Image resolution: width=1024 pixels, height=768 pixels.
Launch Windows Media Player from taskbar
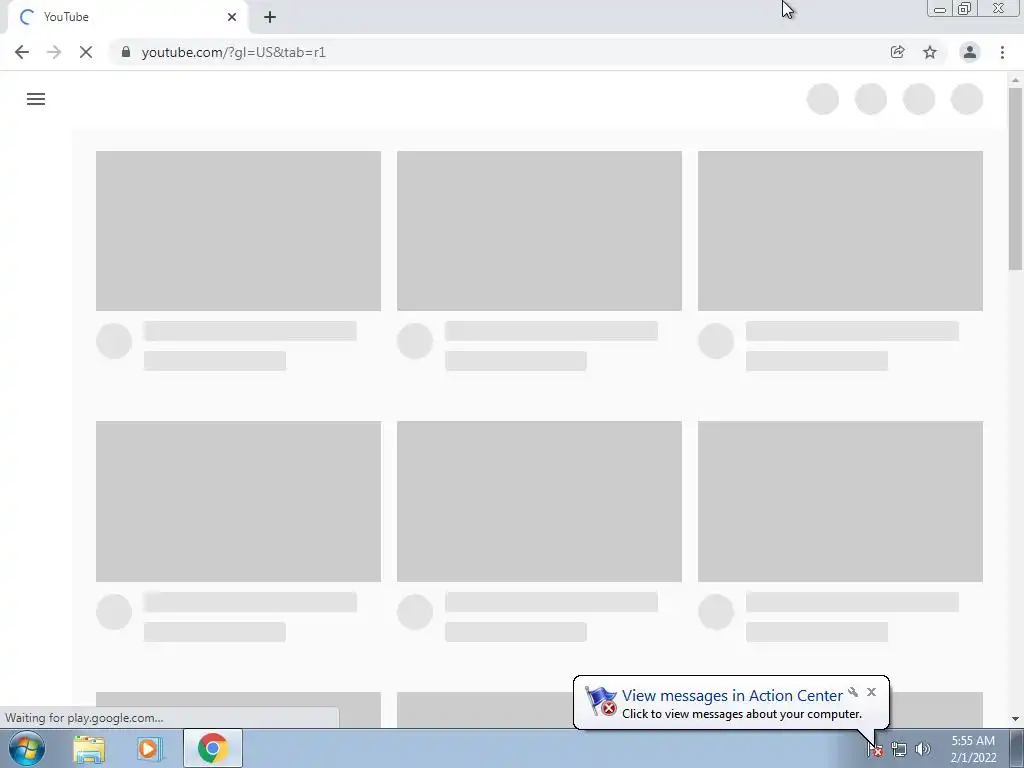(149, 748)
